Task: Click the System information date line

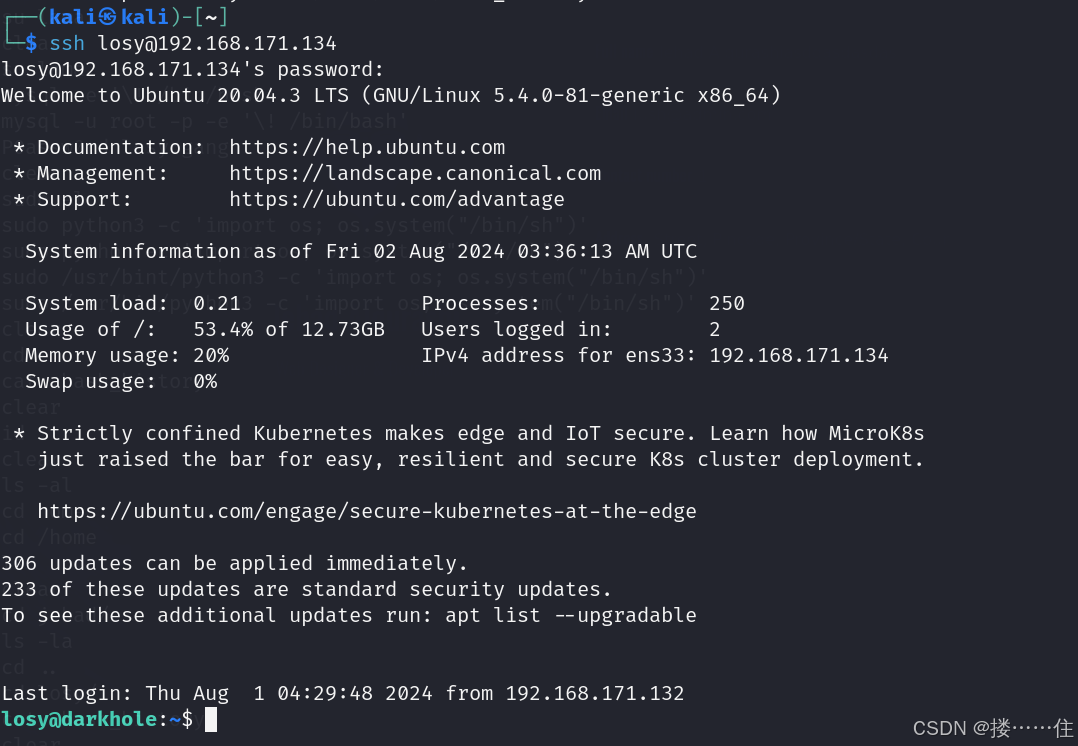Action: click(360, 251)
